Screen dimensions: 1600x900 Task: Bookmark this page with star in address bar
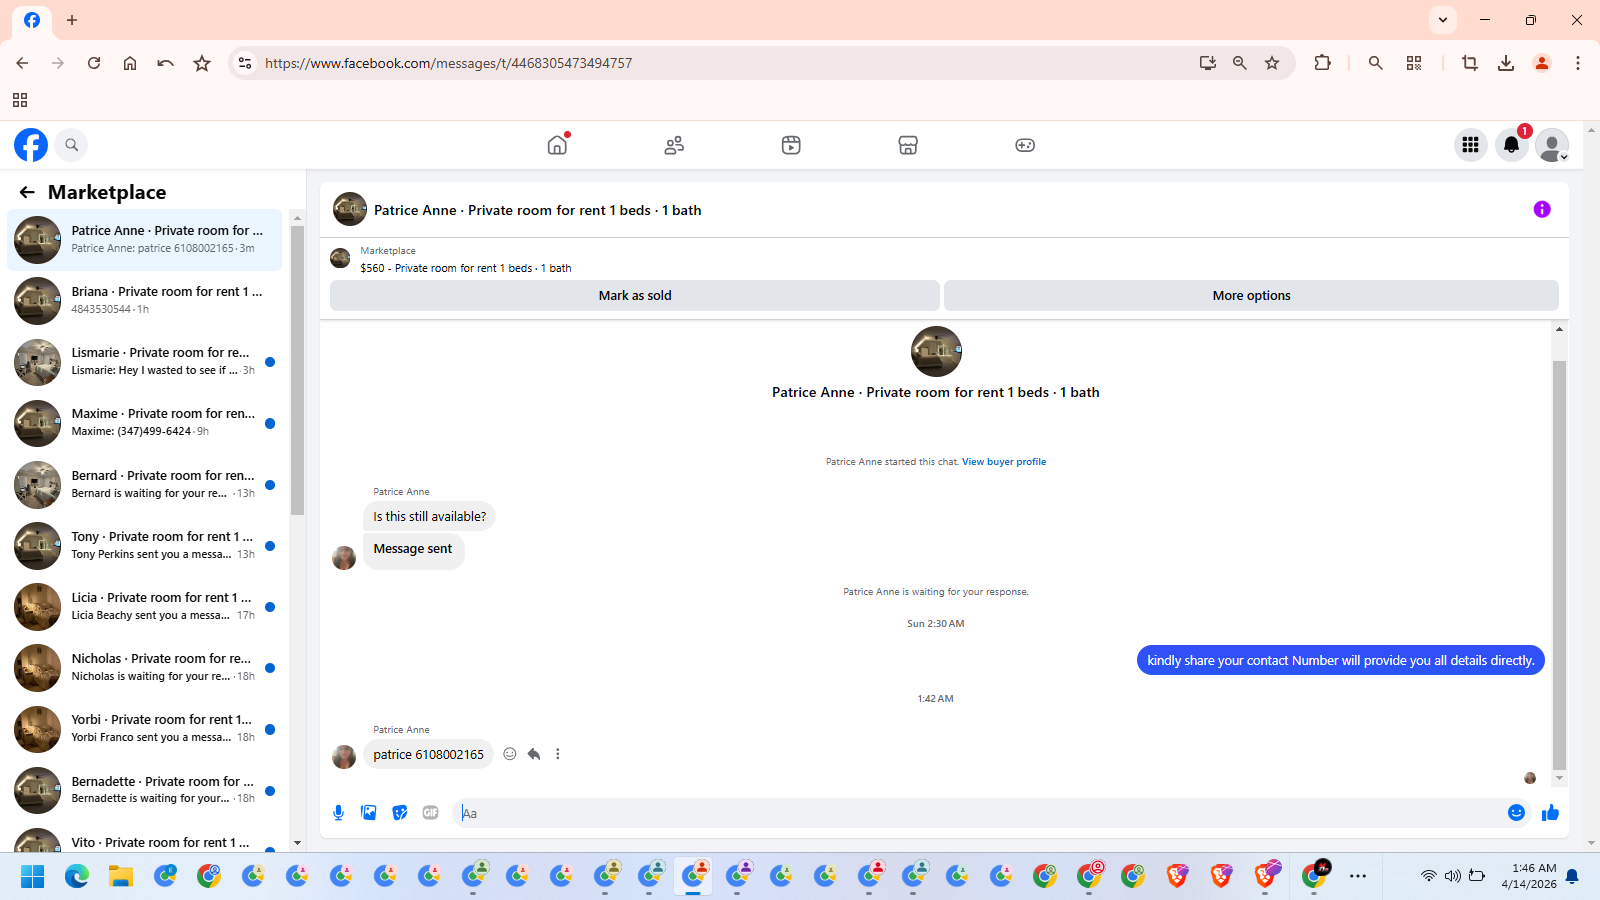pyautogui.click(x=1272, y=63)
